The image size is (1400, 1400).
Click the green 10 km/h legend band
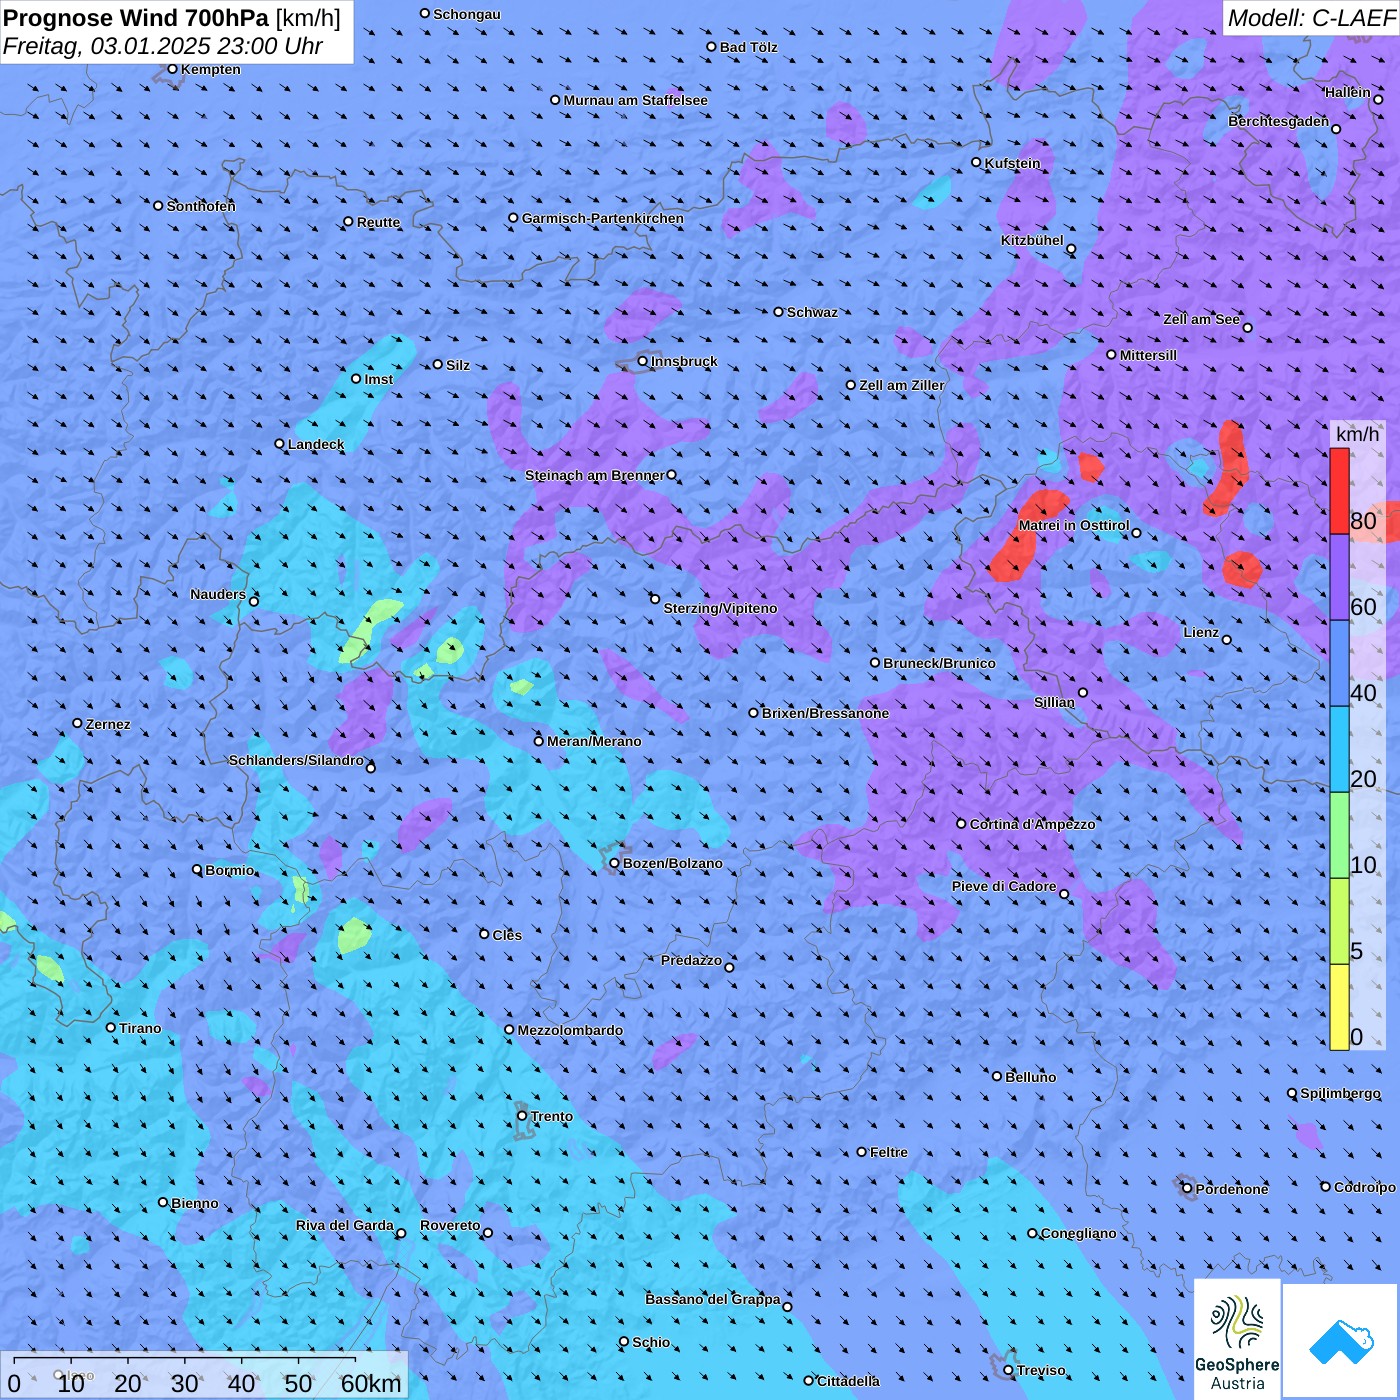(1339, 835)
